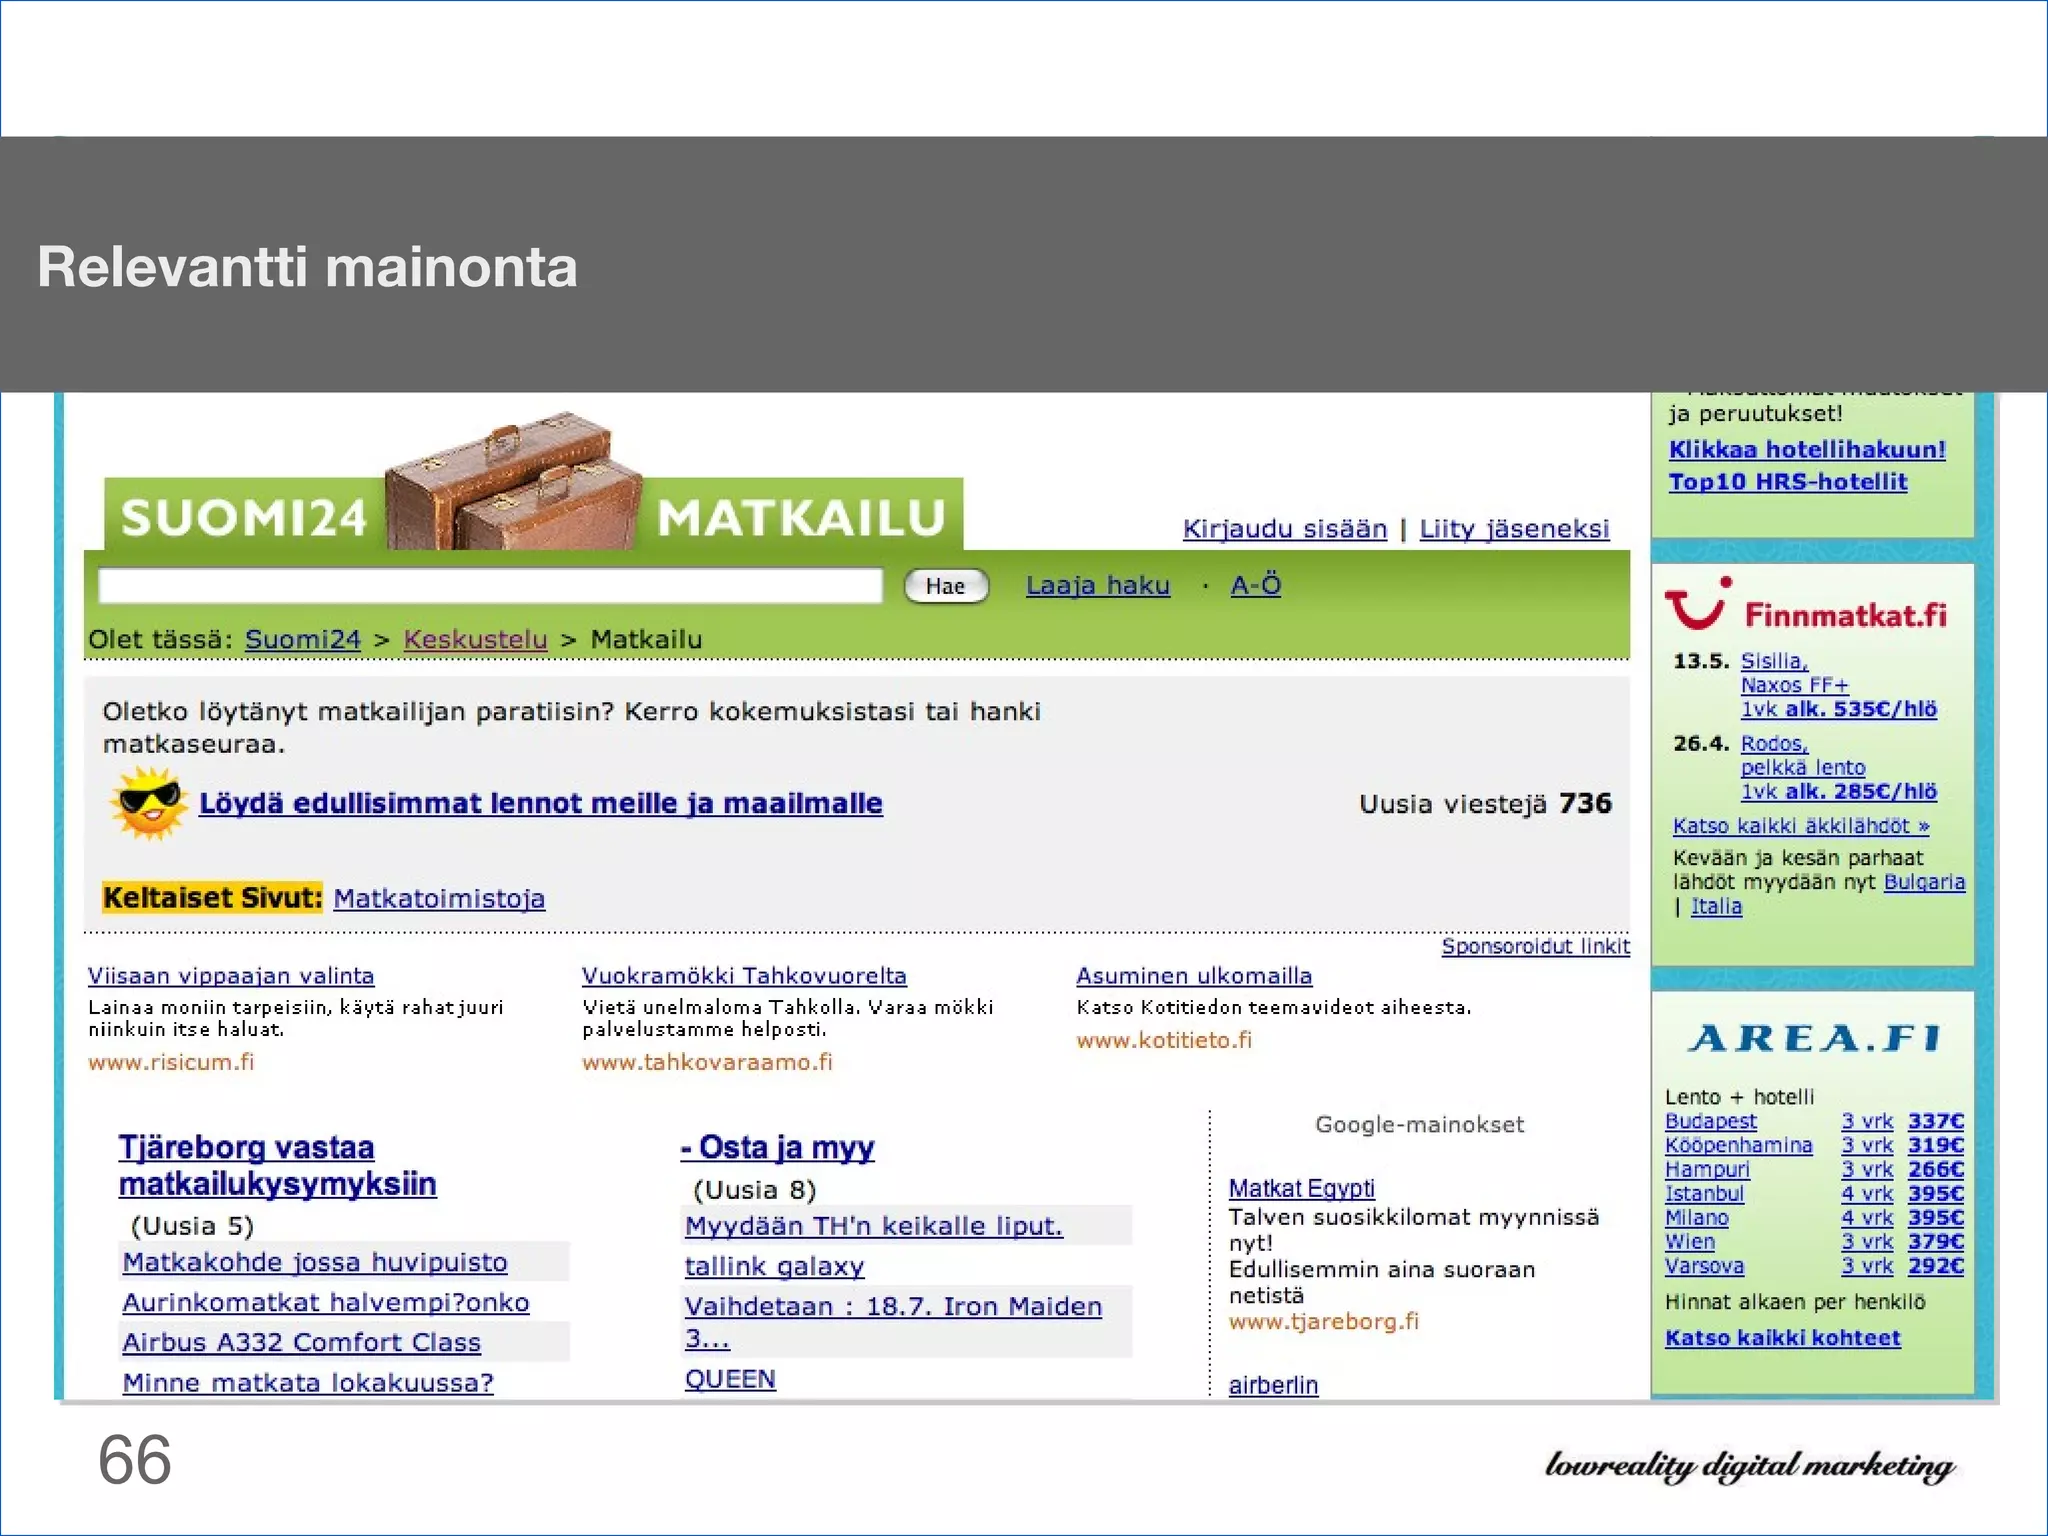Open the Sisilia, Naxos FF+ offer
2048x1536 pixels.
click(1838, 685)
